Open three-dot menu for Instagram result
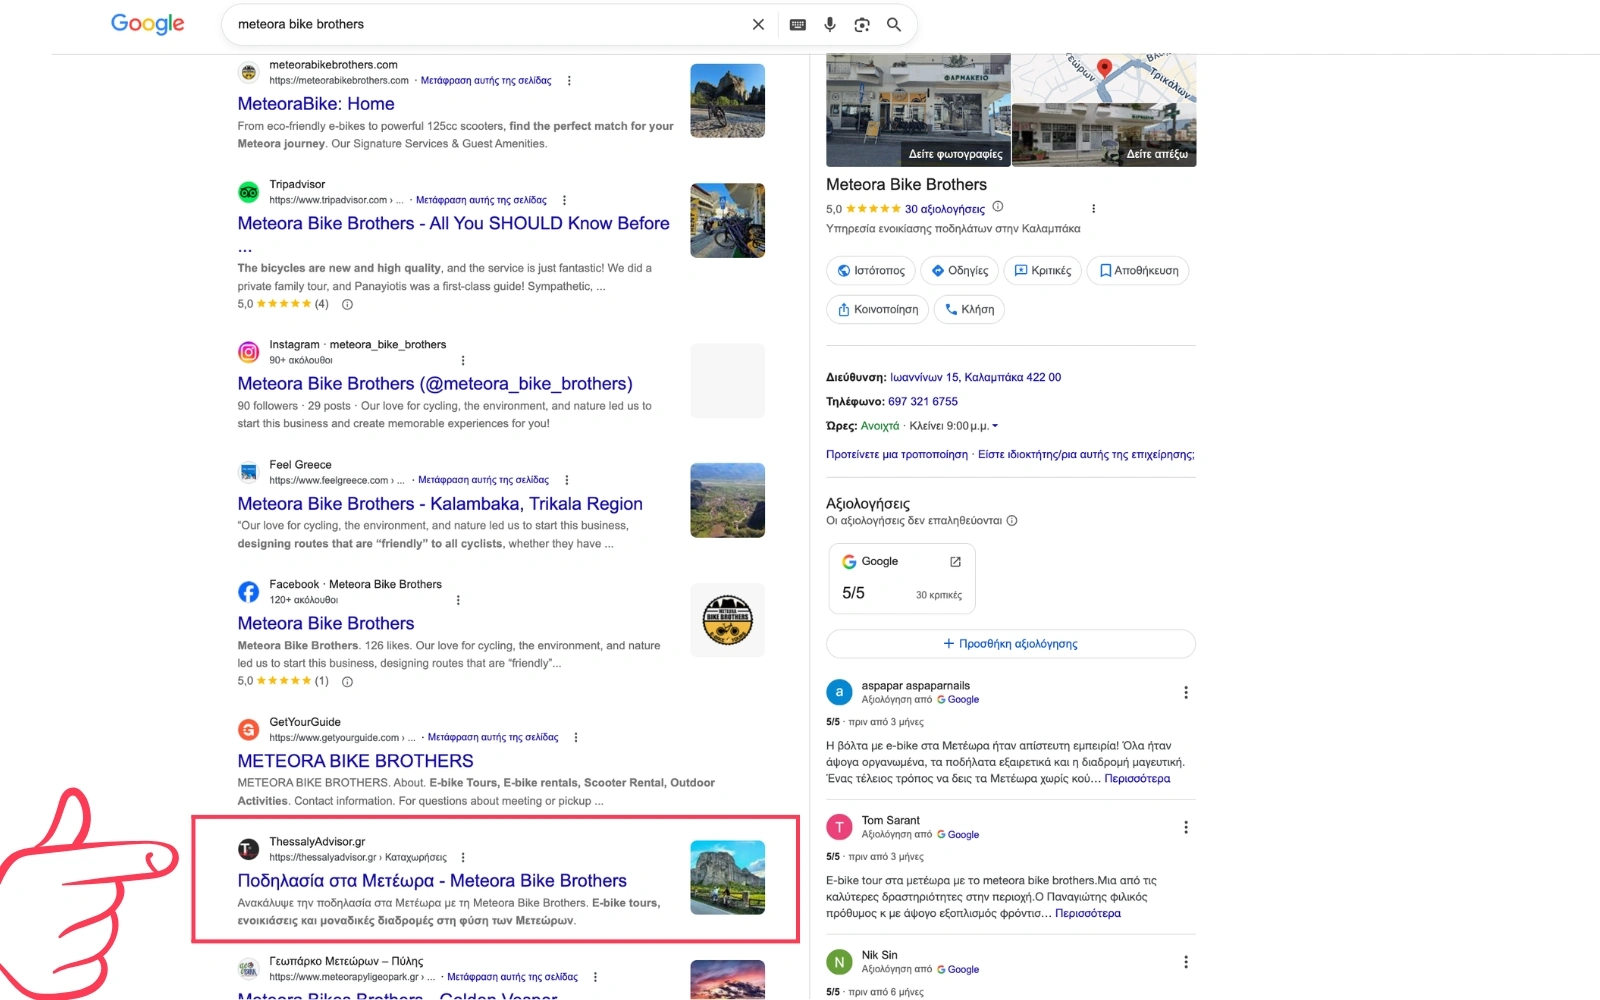This screenshot has height=1000, width=1600. [x=462, y=360]
